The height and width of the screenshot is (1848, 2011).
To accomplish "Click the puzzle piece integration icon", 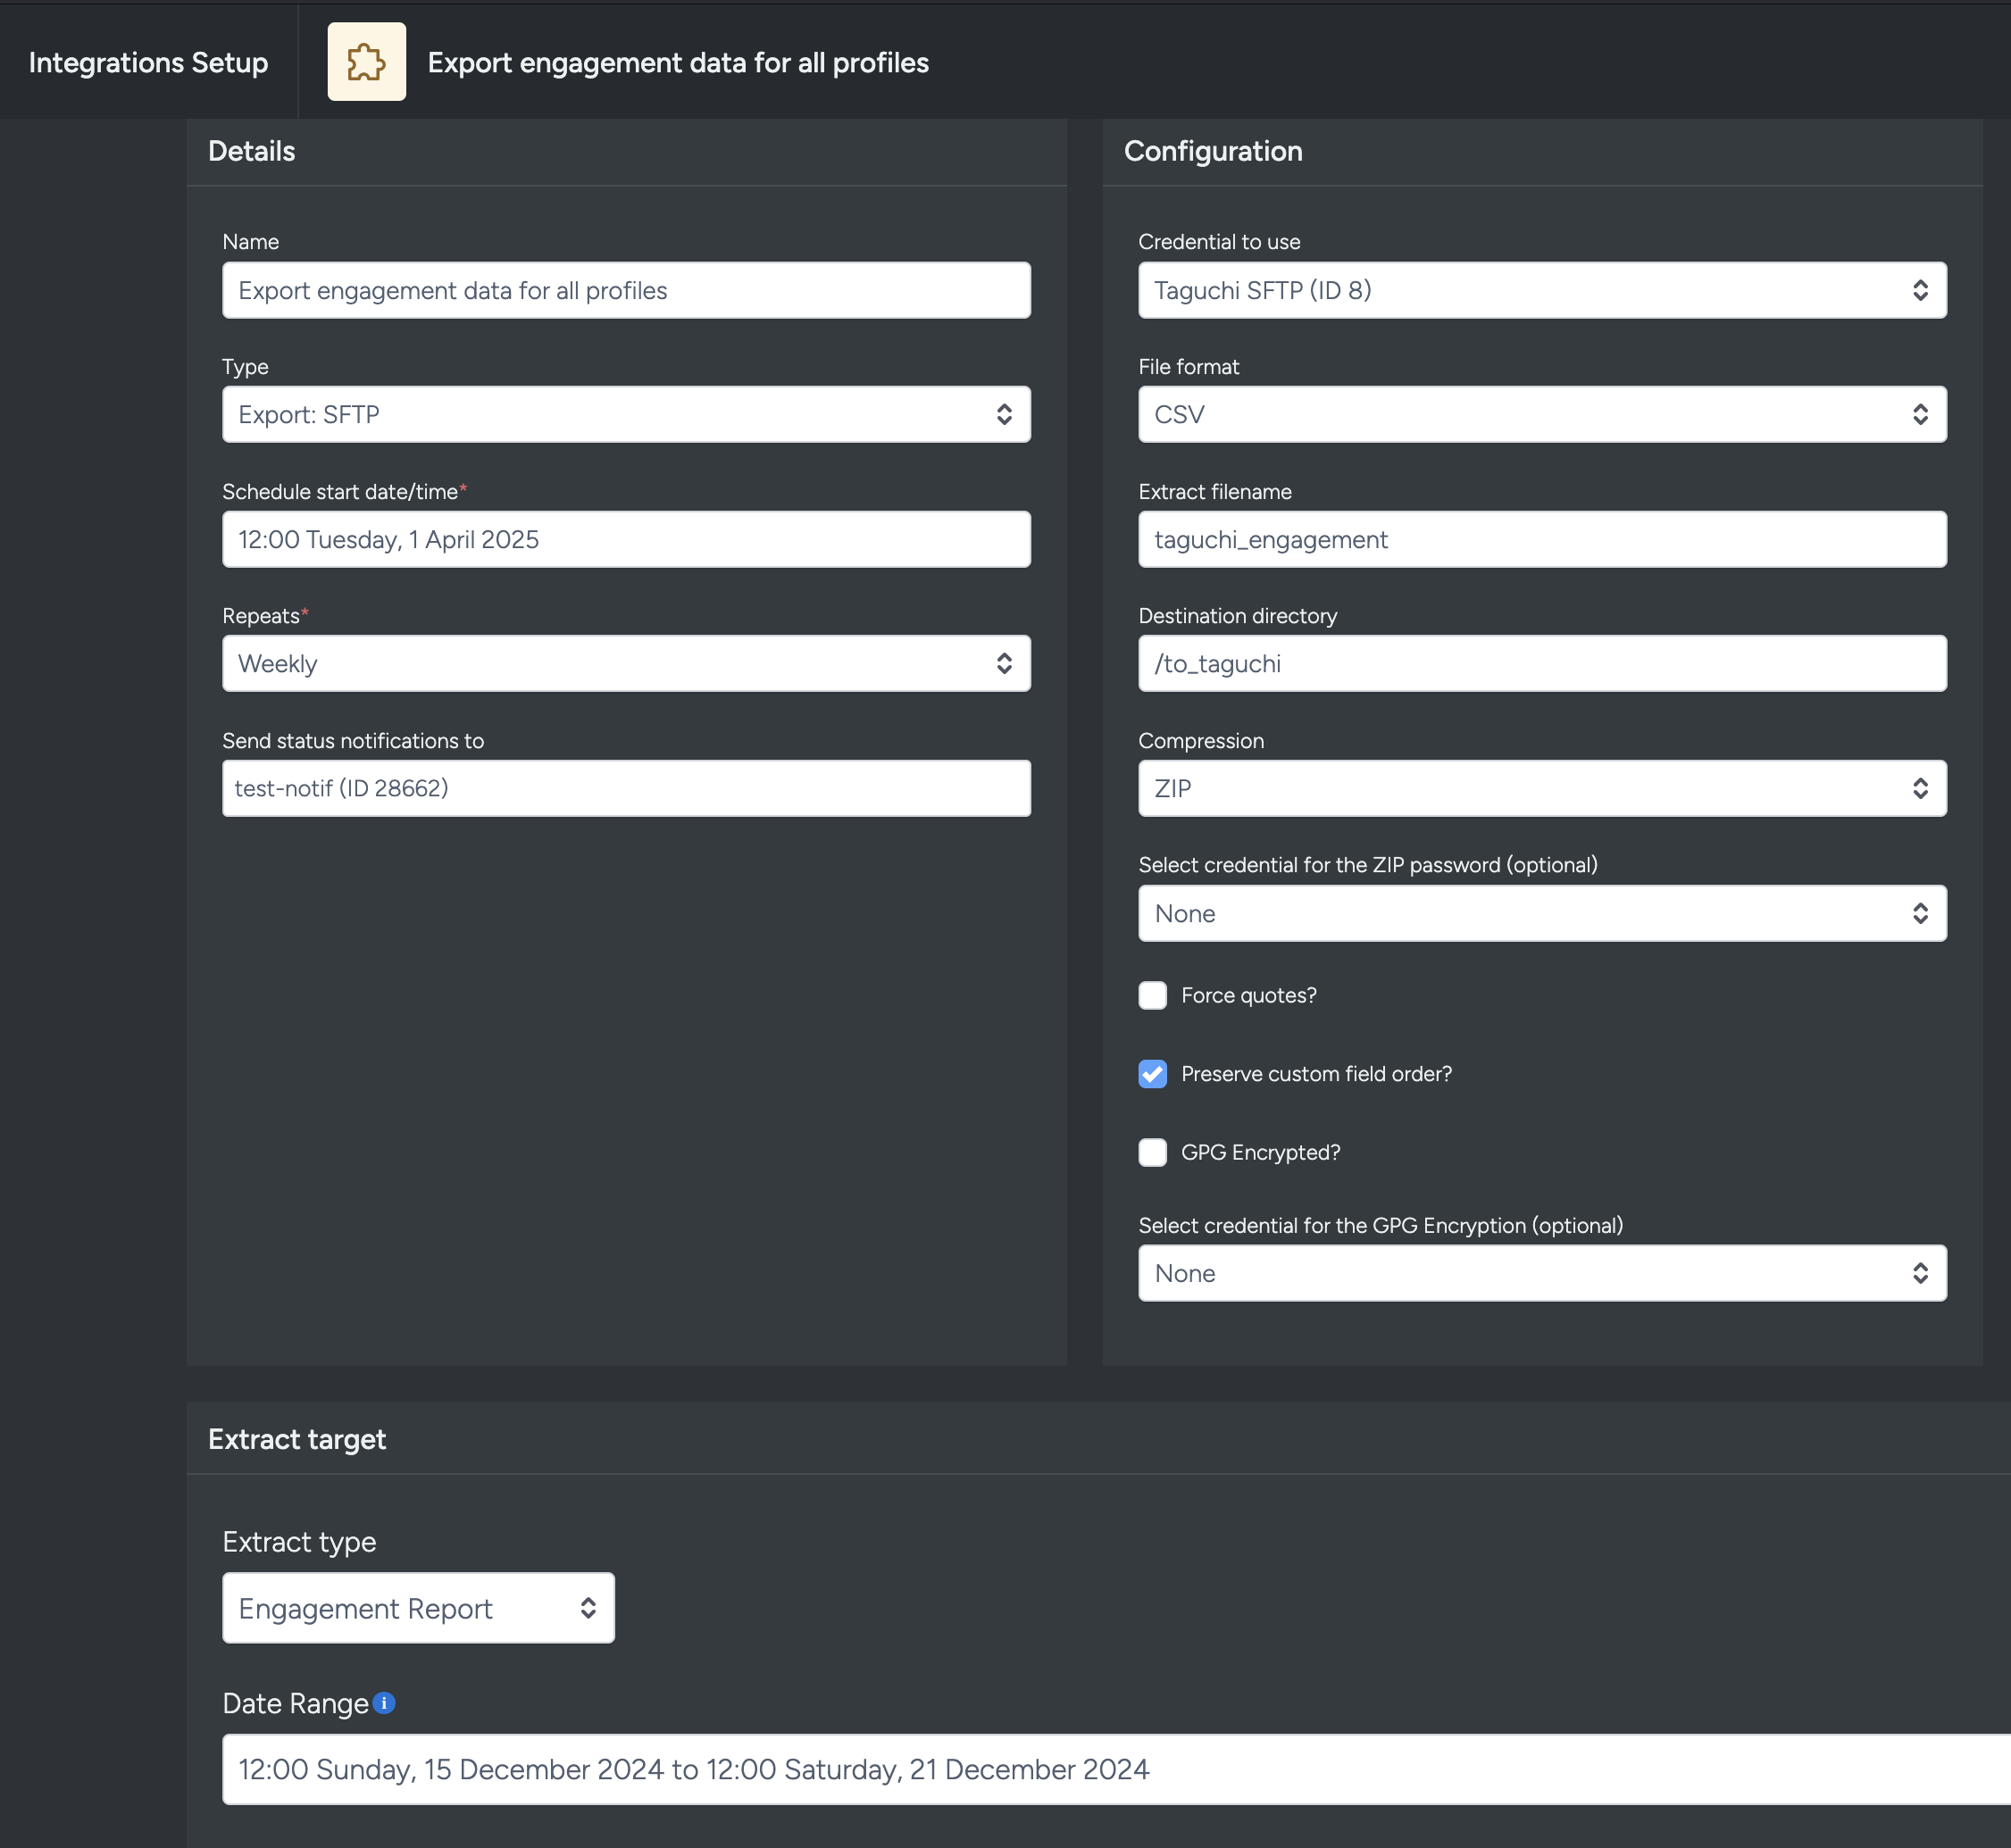I will point(366,62).
